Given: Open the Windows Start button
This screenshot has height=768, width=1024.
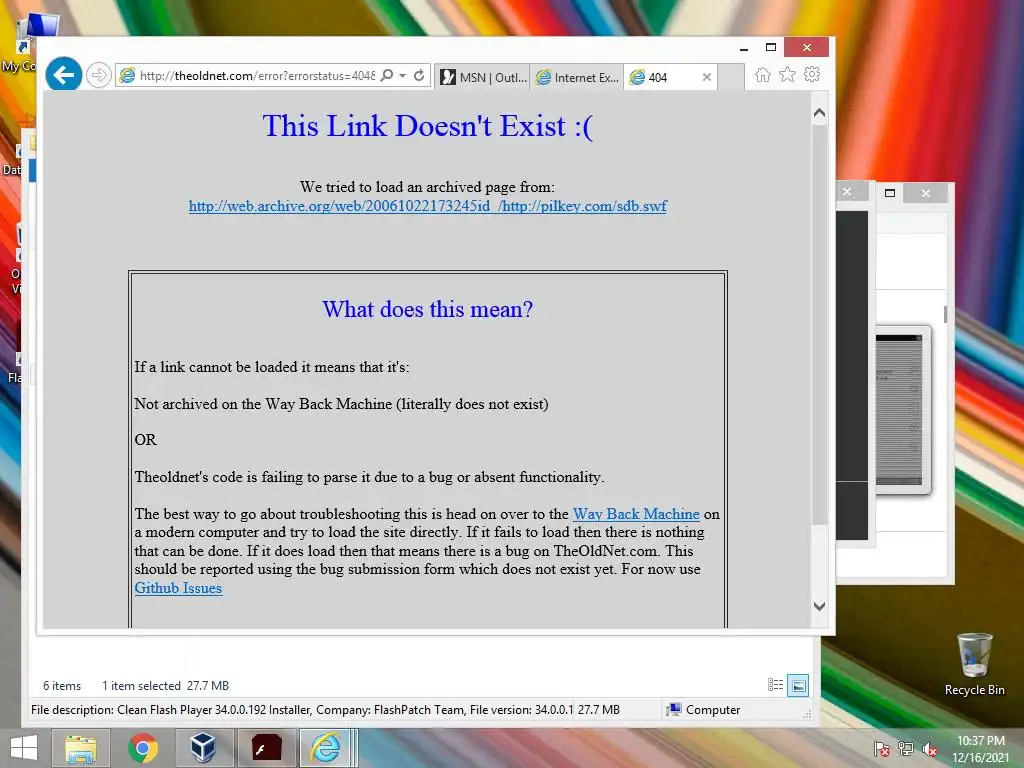Looking at the screenshot, I should pyautogui.click(x=24, y=748).
